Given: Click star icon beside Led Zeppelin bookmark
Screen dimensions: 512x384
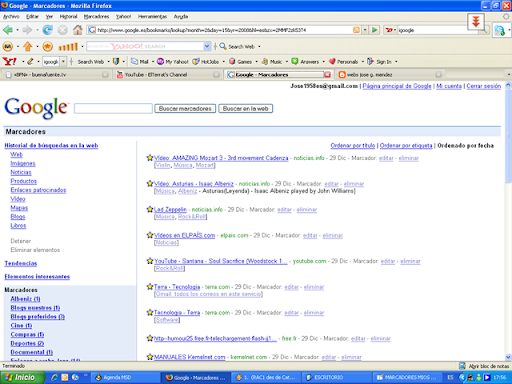Looking at the screenshot, I should click(x=150, y=209).
